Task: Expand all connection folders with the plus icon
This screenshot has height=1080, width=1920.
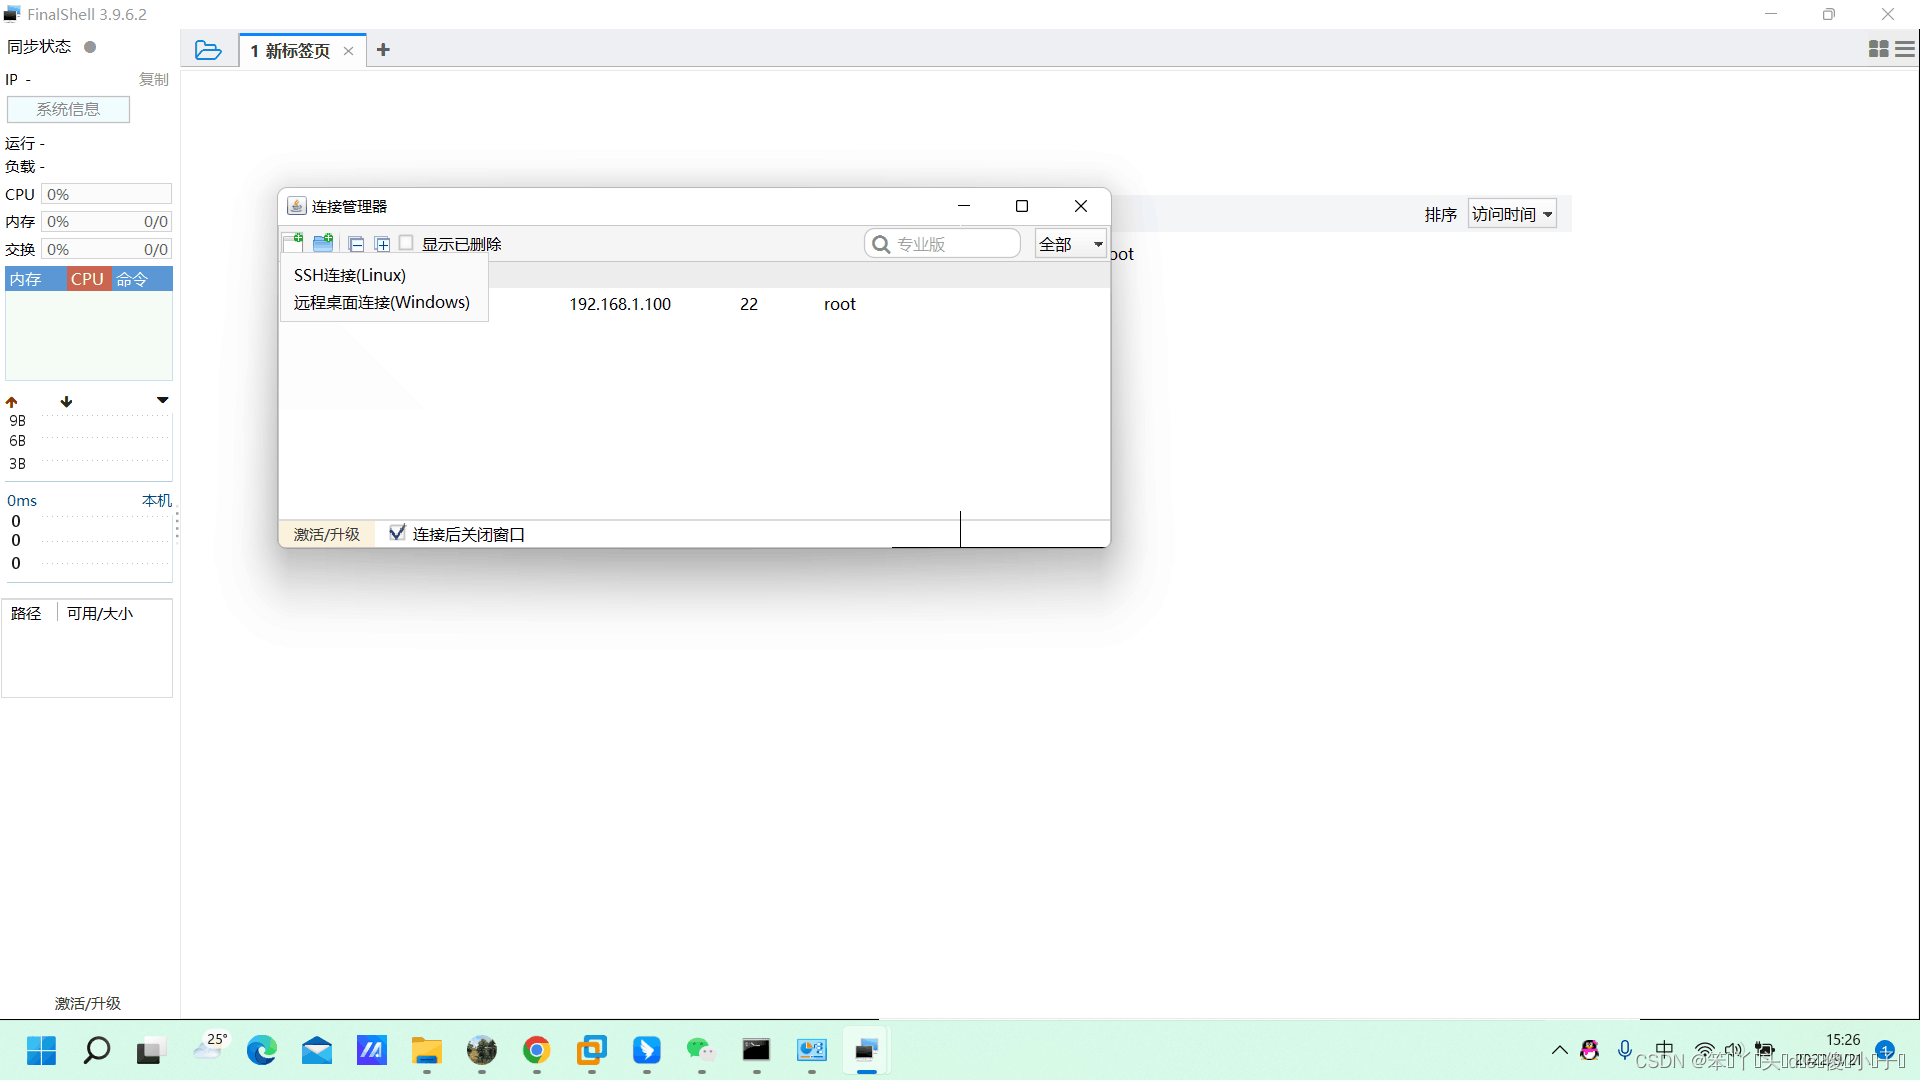Action: [x=382, y=244]
